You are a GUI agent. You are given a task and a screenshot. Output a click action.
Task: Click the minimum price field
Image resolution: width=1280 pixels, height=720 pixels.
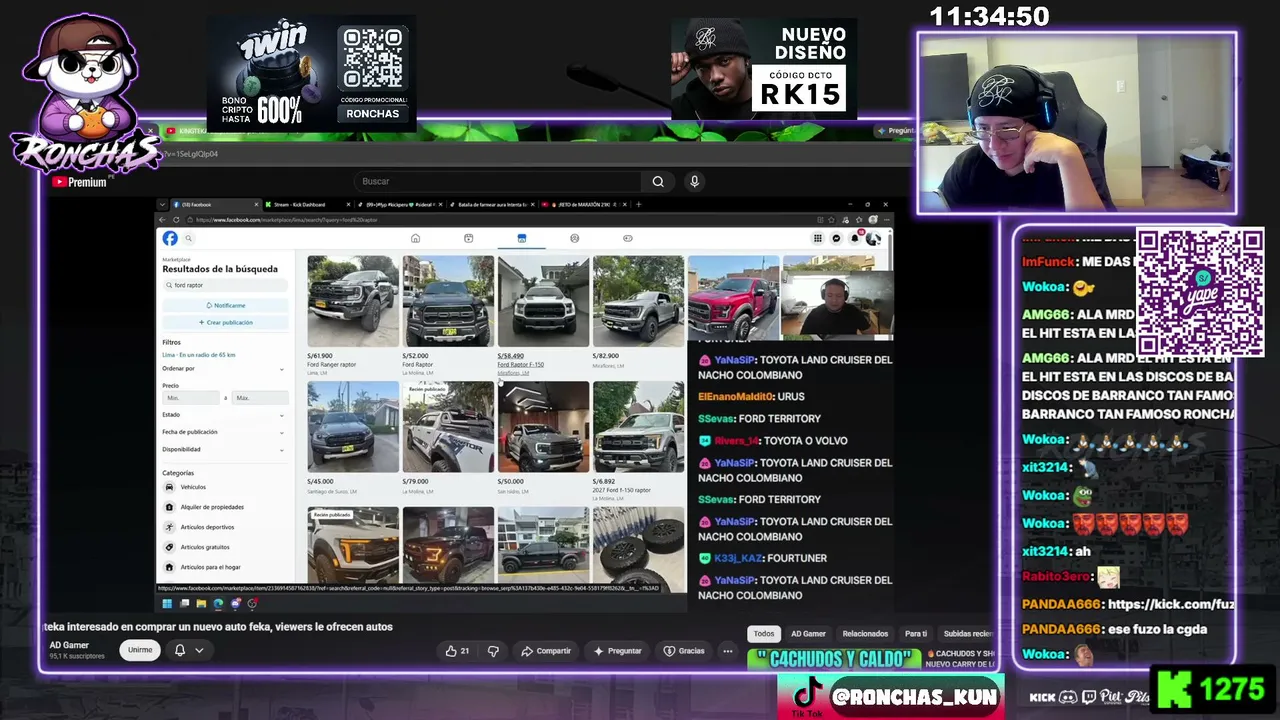[x=191, y=398]
